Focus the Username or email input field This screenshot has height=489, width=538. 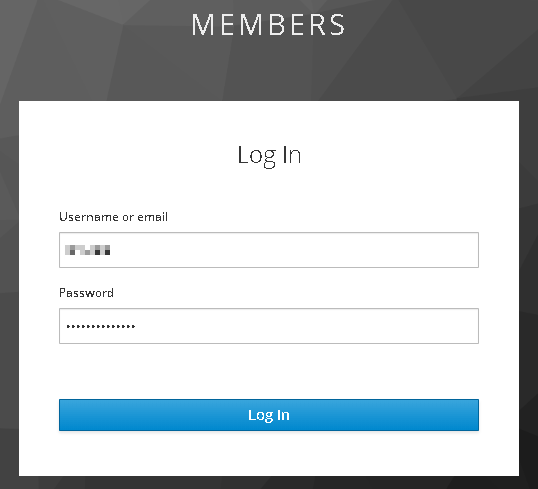coord(269,250)
